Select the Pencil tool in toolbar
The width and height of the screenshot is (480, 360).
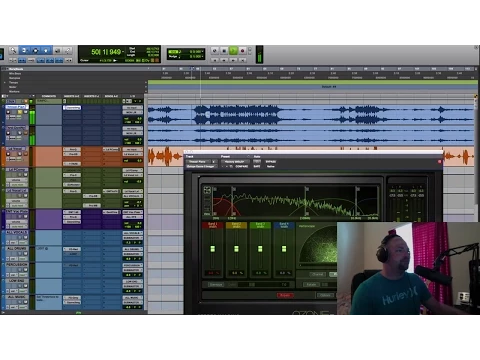[68, 50]
